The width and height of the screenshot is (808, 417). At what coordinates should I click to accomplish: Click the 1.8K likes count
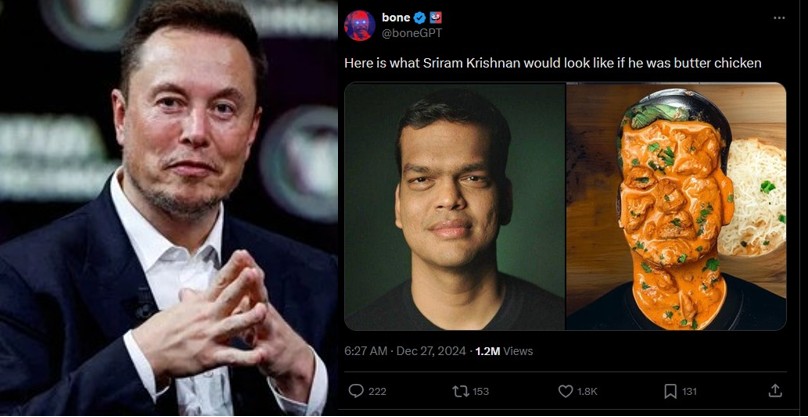point(588,391)
